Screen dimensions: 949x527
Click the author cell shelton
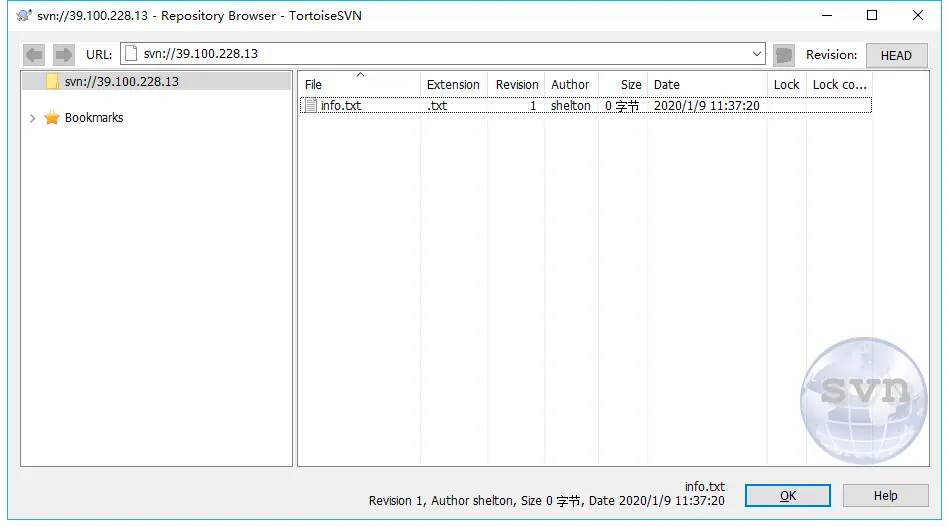pos(571,105)
